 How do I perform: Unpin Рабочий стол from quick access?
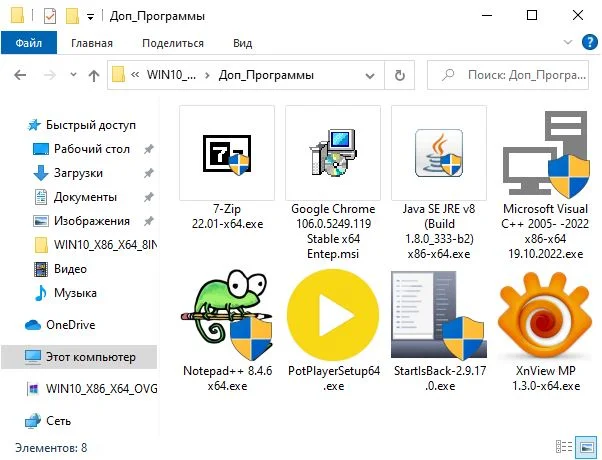pos(149,149)
